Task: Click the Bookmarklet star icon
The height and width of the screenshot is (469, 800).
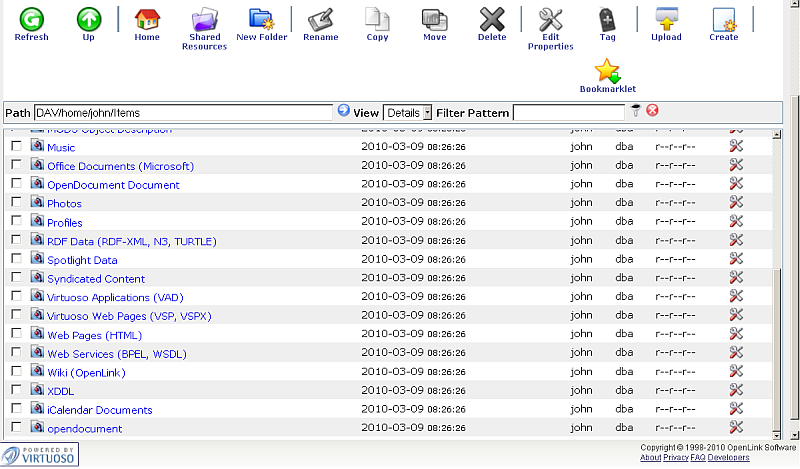Action: pos(608,71)
